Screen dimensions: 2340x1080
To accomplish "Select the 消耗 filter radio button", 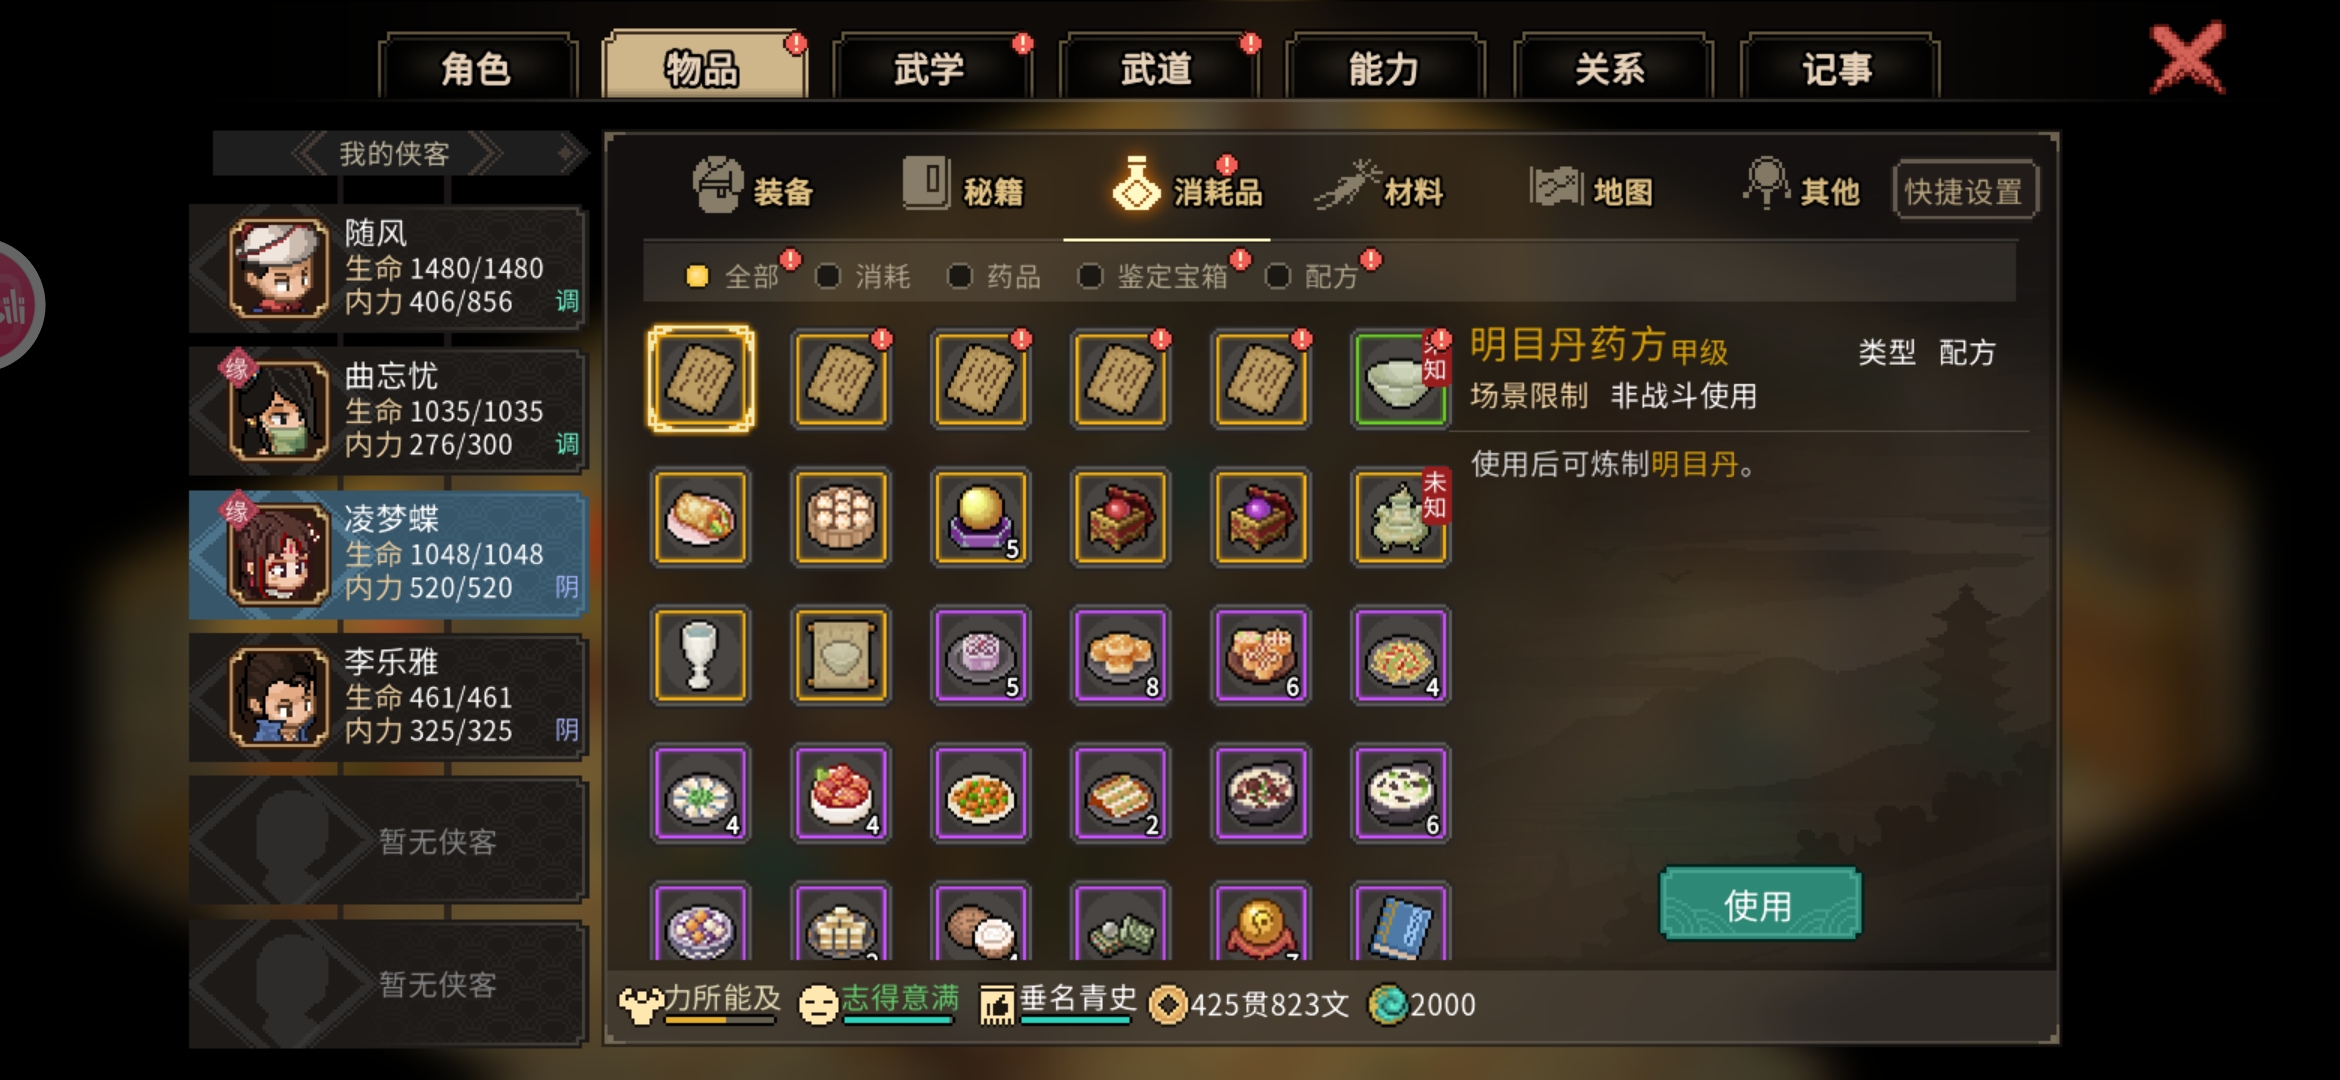I will [x=828, y=276].
